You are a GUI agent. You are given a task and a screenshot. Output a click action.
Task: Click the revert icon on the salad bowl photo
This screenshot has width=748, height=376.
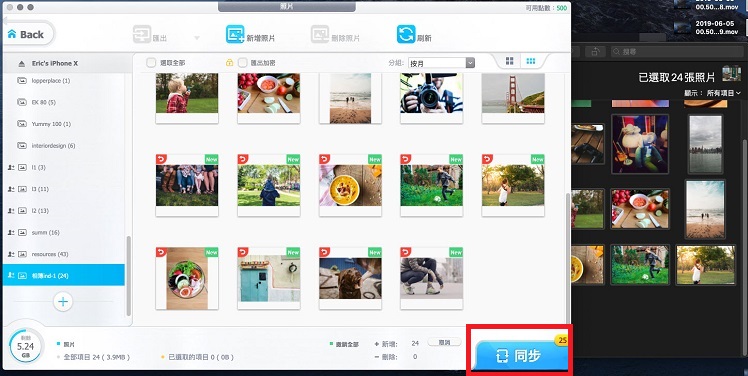pyautogui.click(x=161, y=252)
